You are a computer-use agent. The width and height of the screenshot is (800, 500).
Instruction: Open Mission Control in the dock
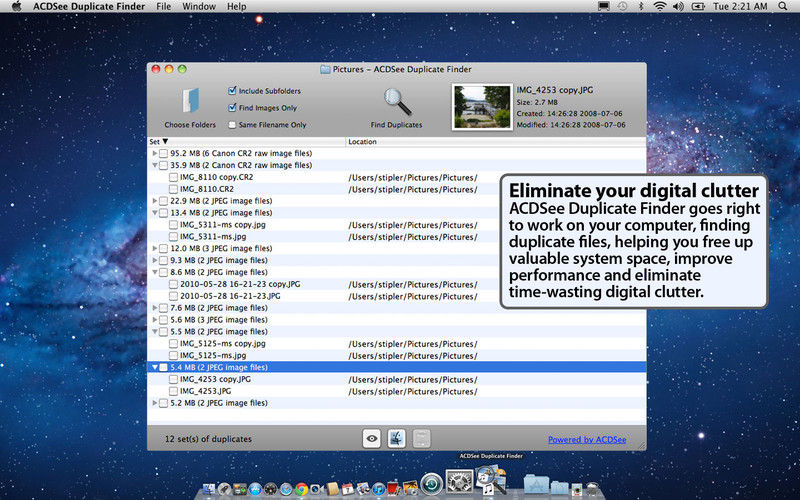click(240, 489)
